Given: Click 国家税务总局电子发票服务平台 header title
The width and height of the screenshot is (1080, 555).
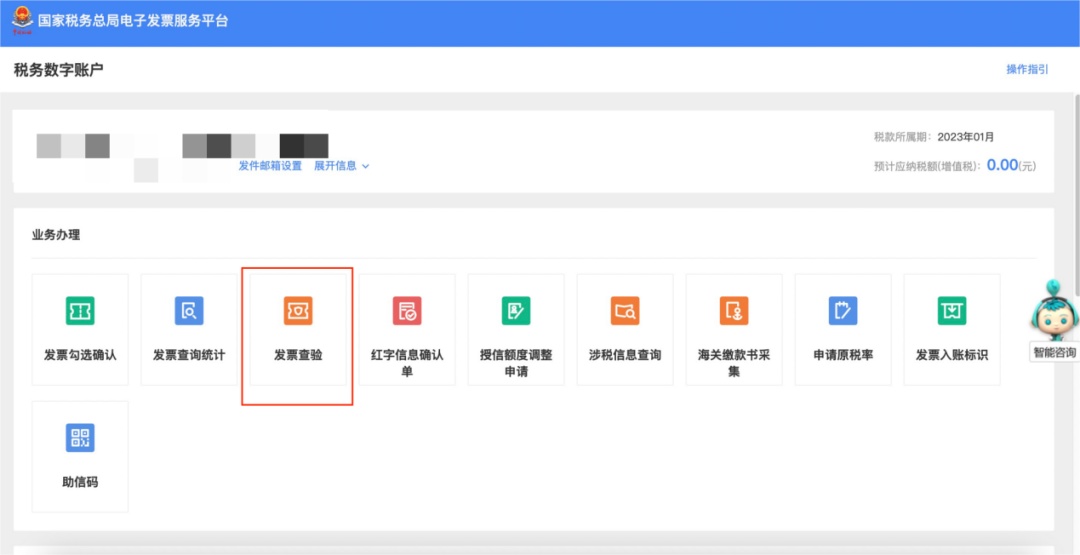Looking at the screenshot, I should click(133, 21).
